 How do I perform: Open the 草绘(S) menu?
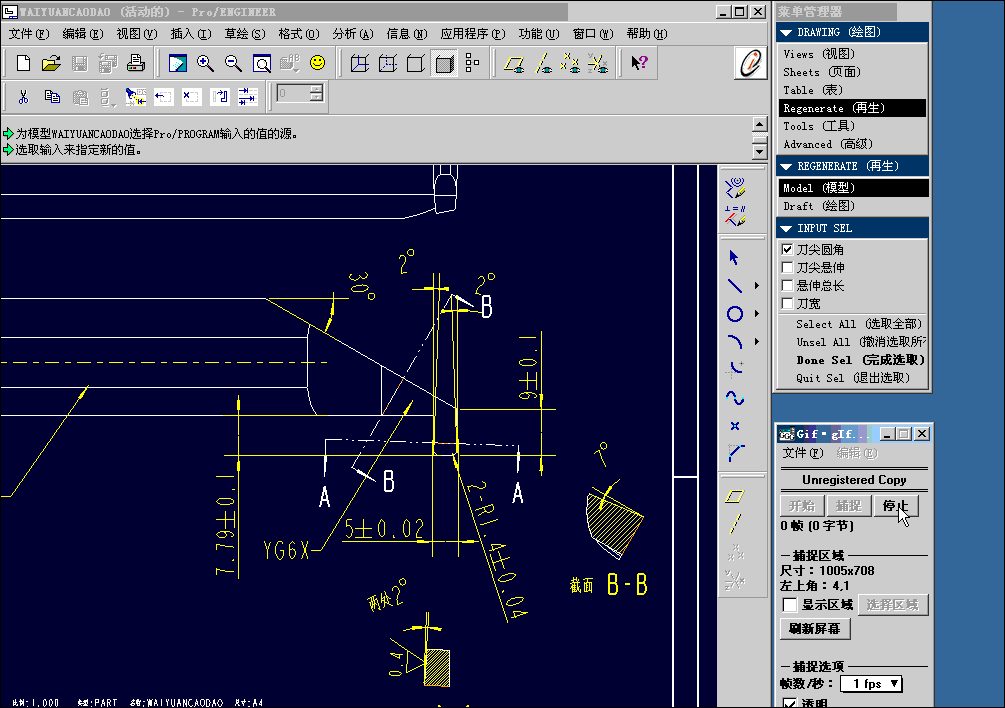(x=245, y=34)
